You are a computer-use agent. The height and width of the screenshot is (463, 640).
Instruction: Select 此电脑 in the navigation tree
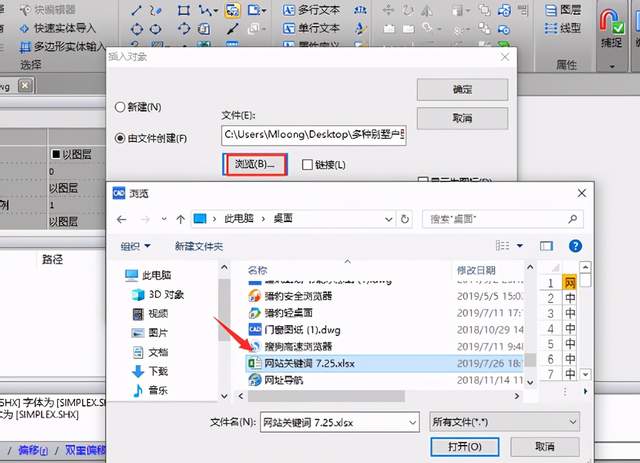click(148, 275)
